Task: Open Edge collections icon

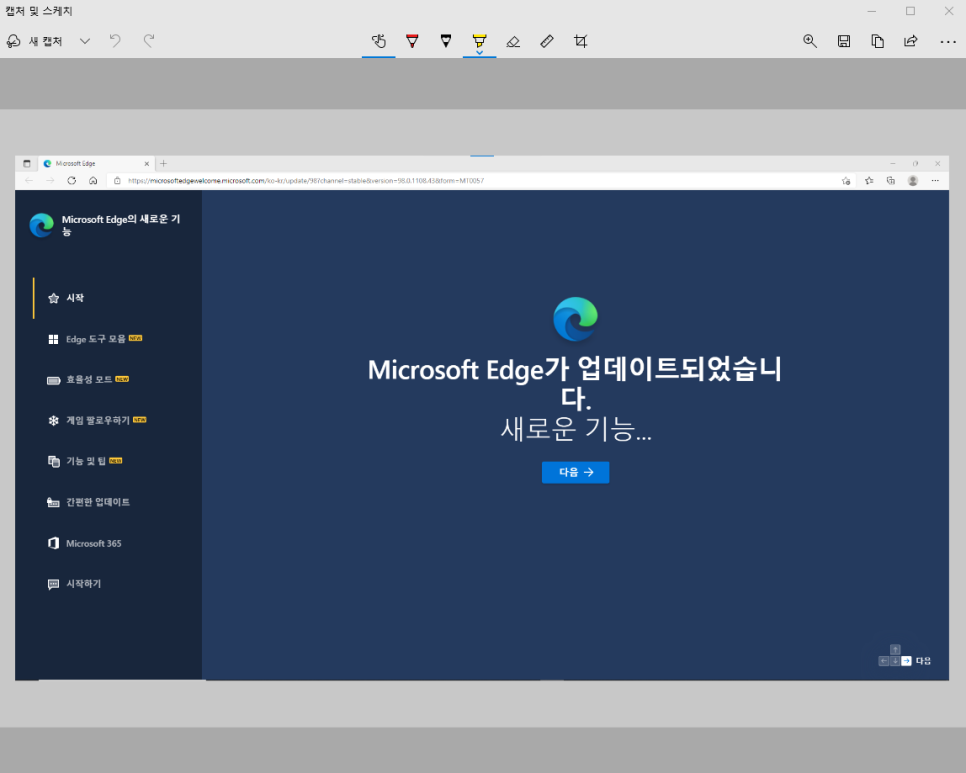Action: 890,180
